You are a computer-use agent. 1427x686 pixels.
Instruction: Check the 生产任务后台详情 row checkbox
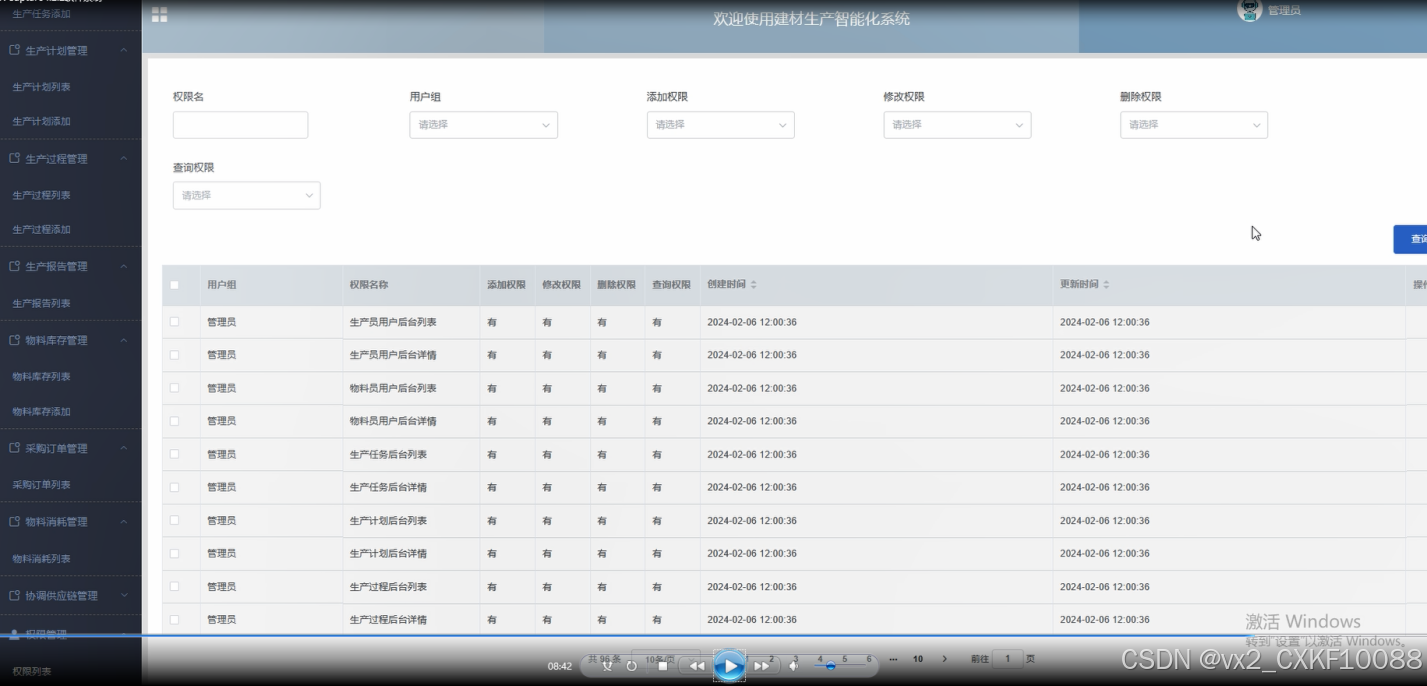(174, 487)
